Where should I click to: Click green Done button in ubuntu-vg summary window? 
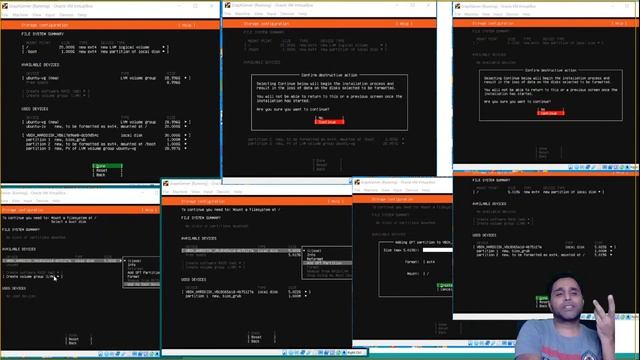tap(107, 166)
